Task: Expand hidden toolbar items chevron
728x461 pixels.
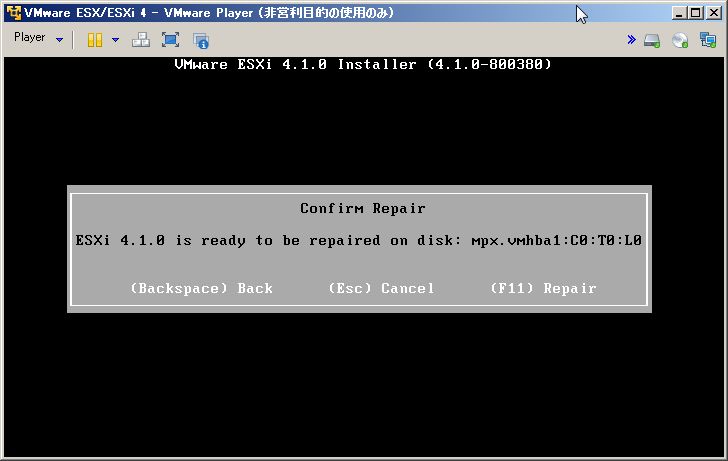Action: click(631, 39)
